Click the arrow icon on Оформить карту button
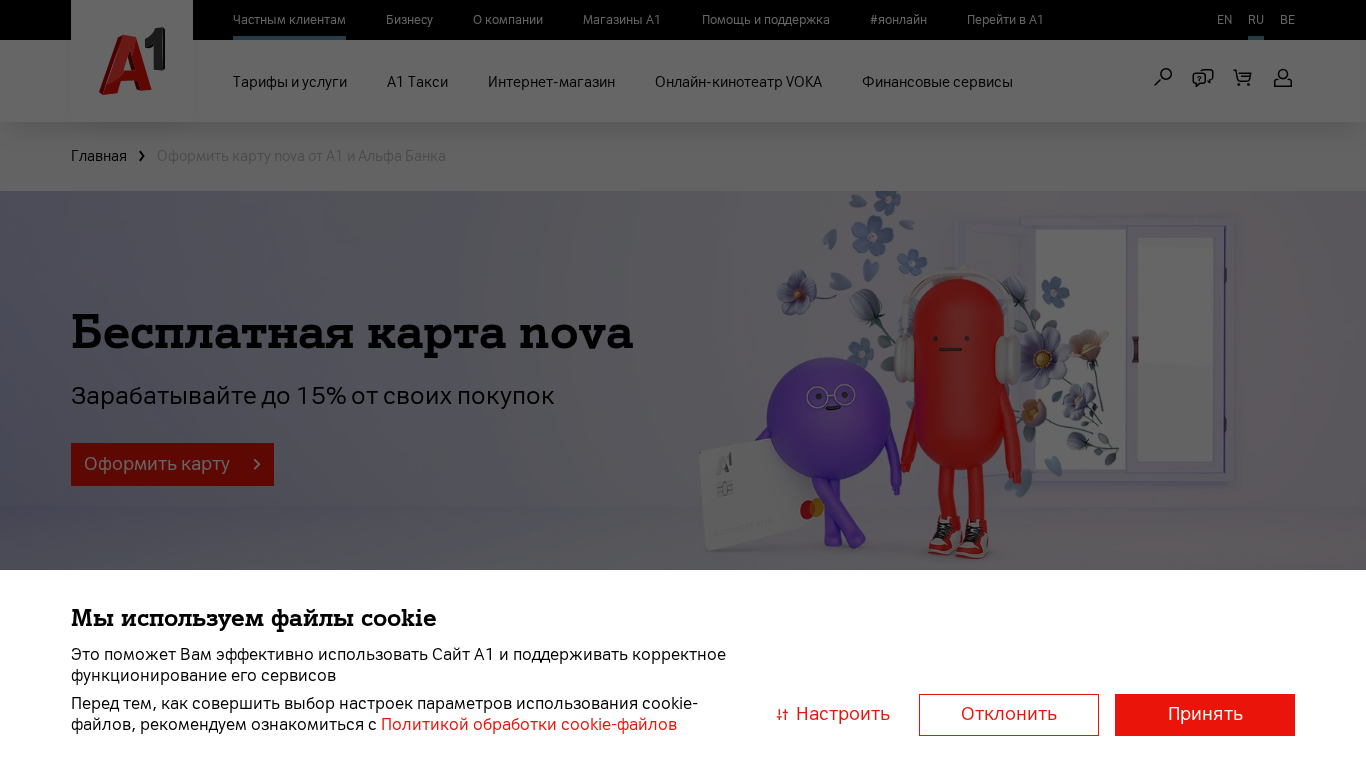This screenshot has width=1366, height=768. [x=257, y=464]
